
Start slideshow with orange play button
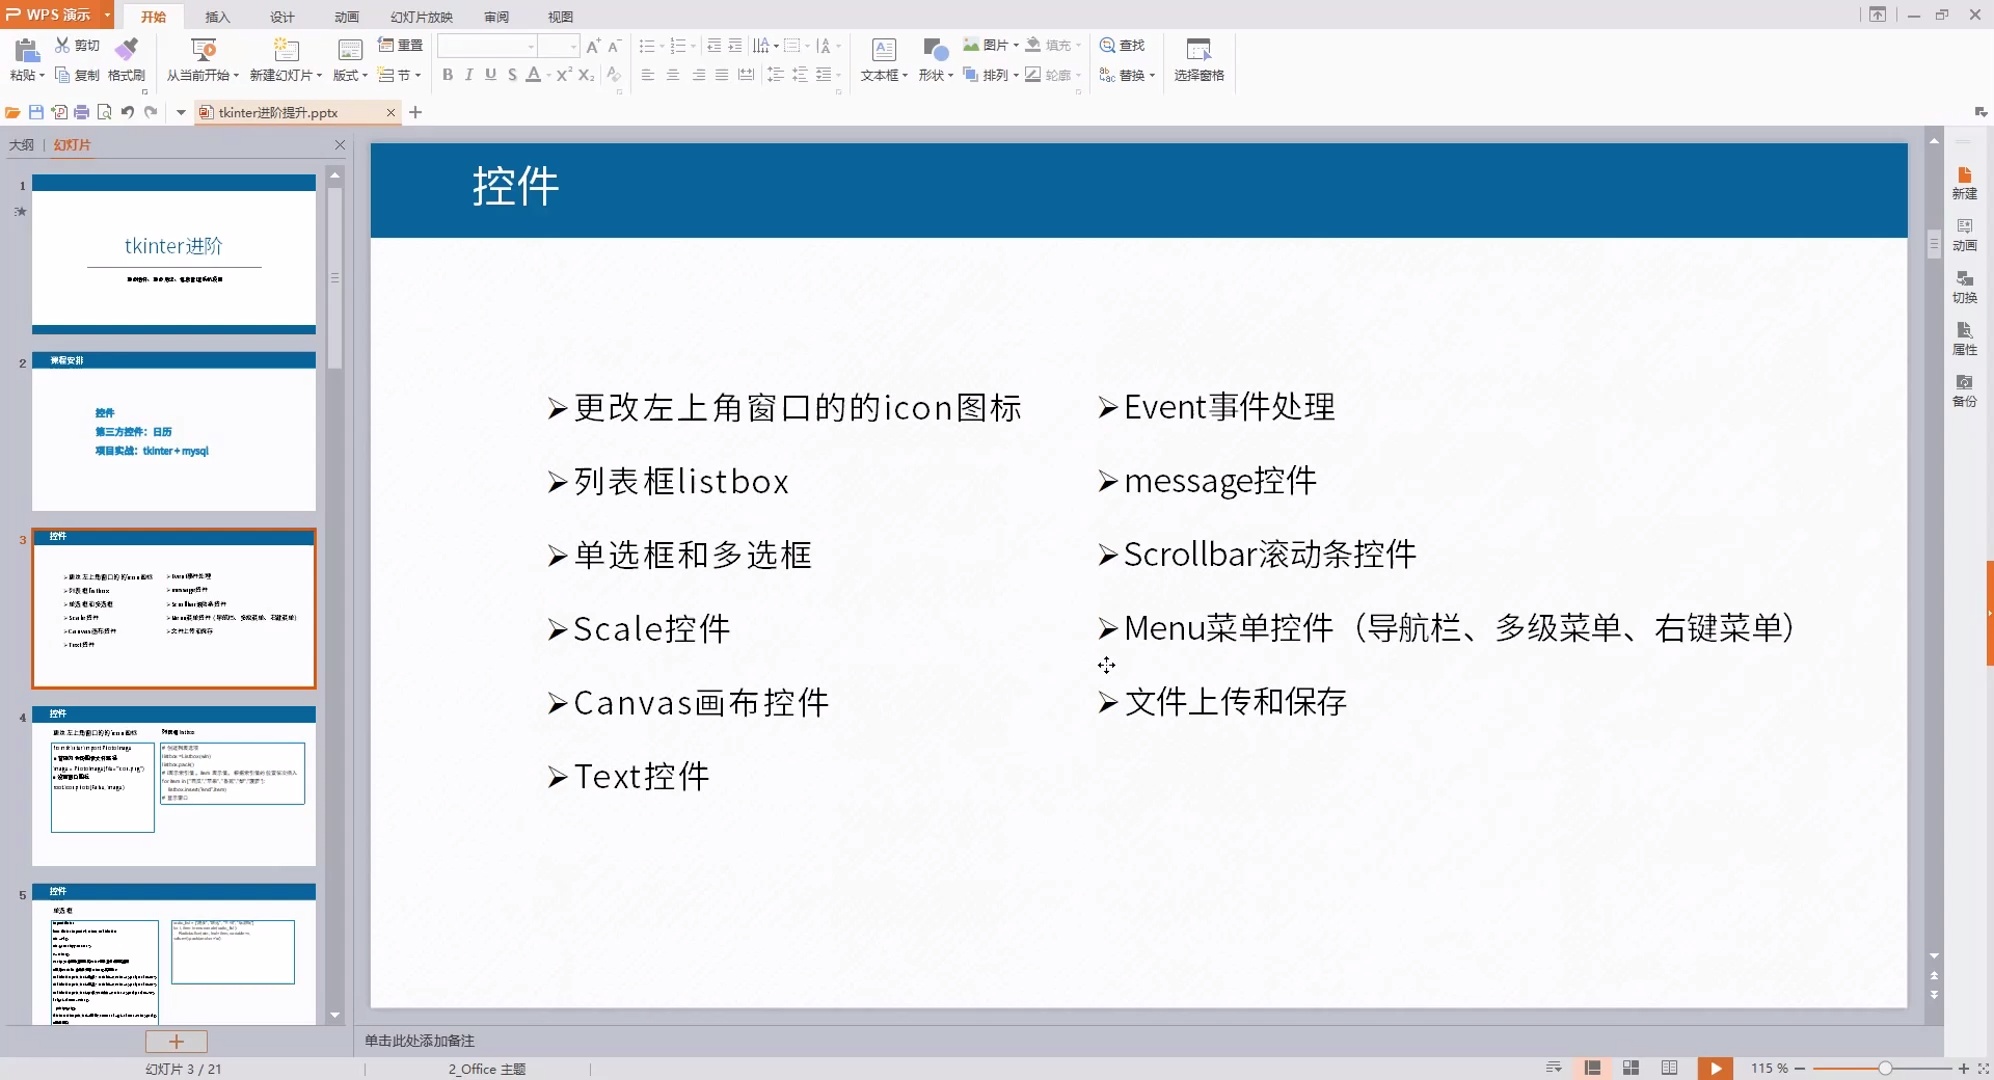point(1715,1068)
